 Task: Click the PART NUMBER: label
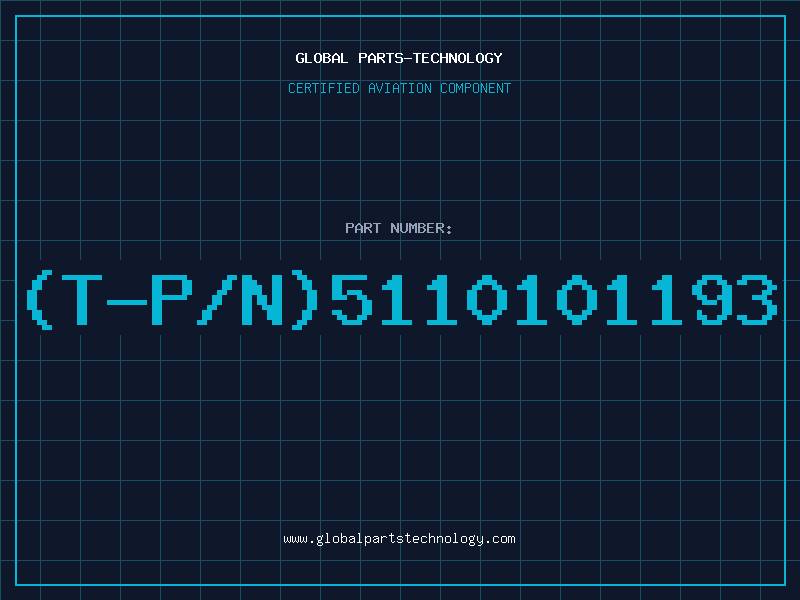coord(399,228)
